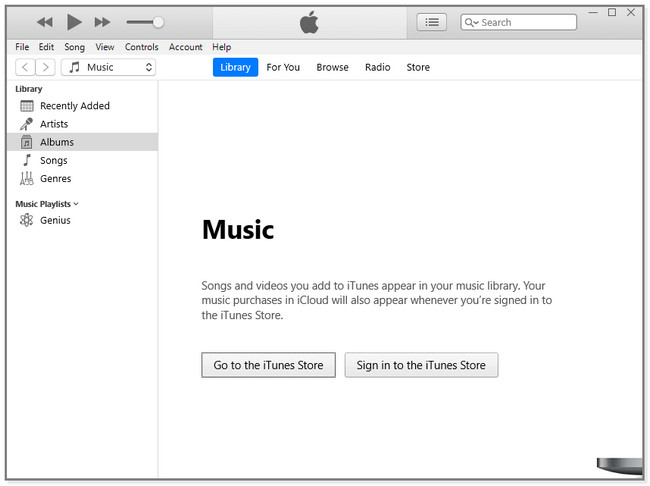
Task: Close the iTunes window
Action: 631,12
